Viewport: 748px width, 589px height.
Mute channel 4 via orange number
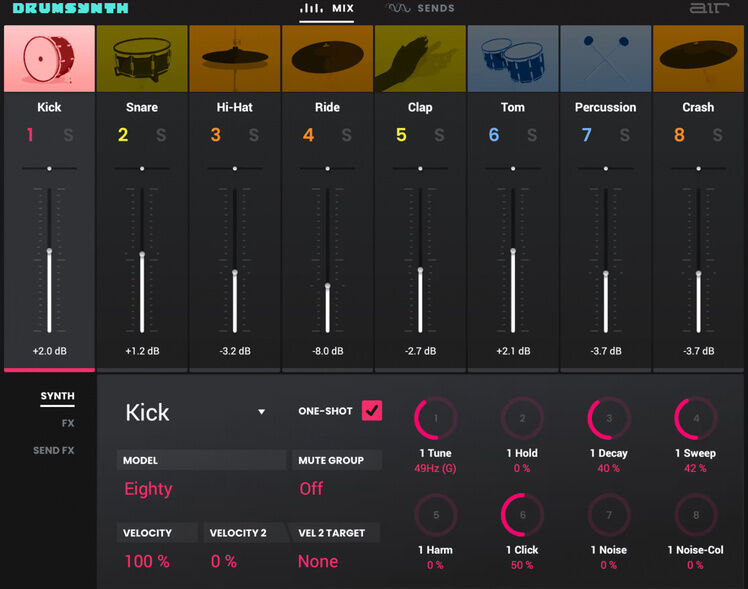pyautogui.click(x=308, y=135)
